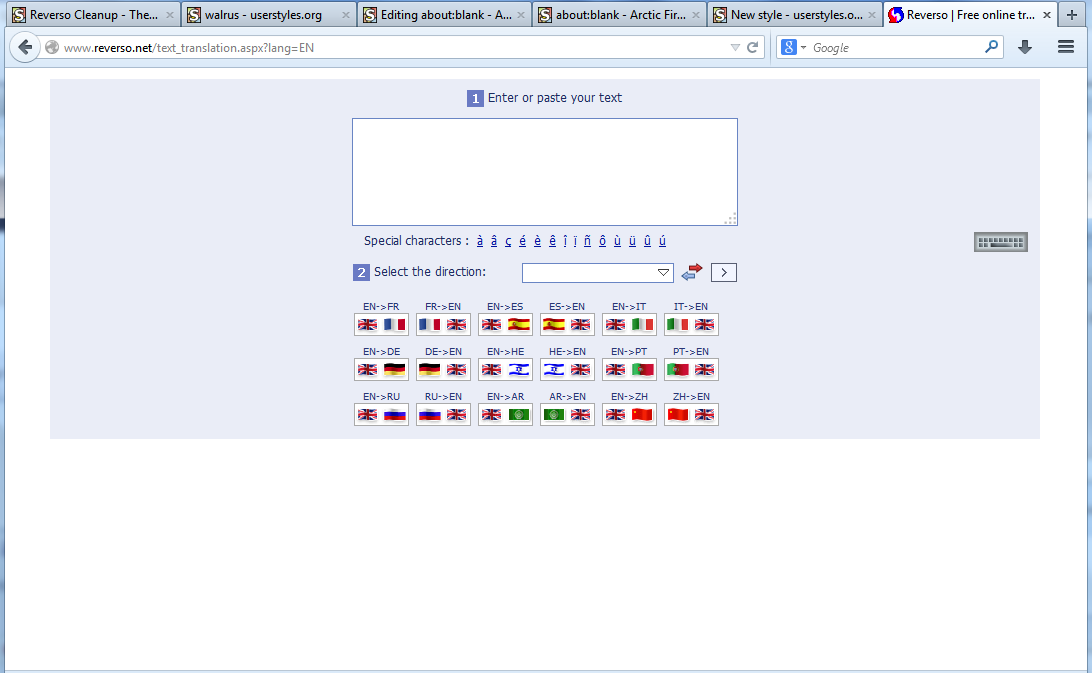This screenshot has width=1092, height=673.
Task: Select the EN->FR flag pair
Action: coord(381,325)
